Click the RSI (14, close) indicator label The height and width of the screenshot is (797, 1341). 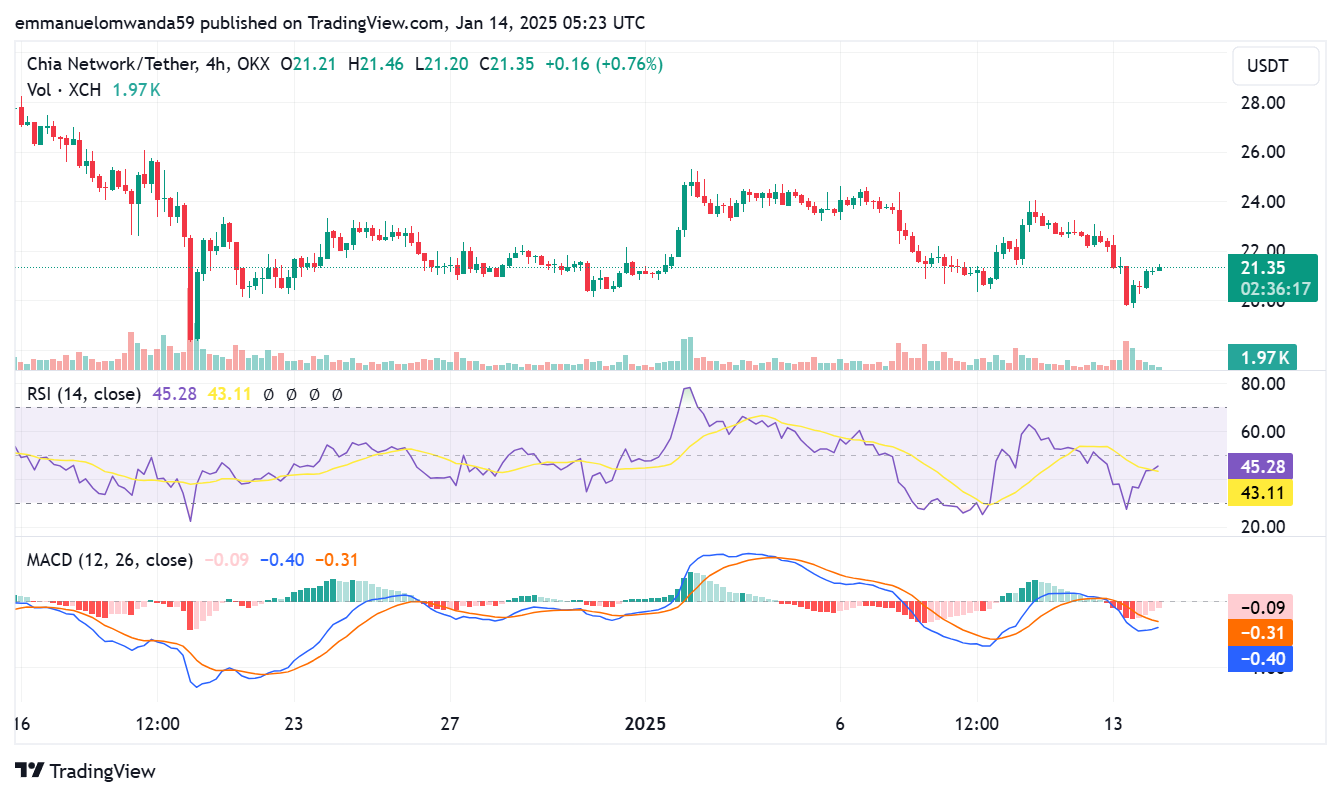point(84,394)
